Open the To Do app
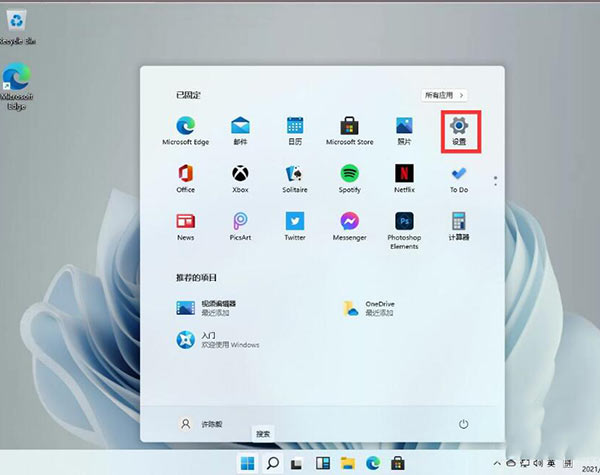 click(x=459, y=179)
